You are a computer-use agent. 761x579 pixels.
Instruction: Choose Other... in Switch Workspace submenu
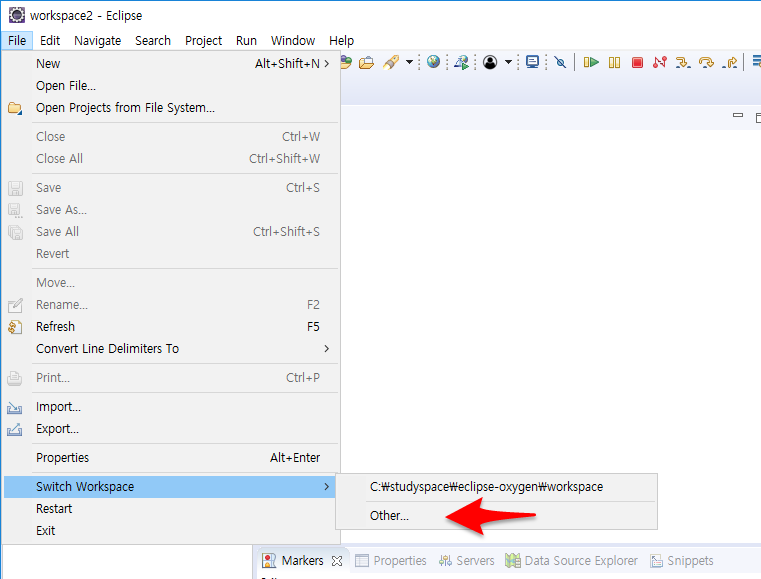(496, 515)
